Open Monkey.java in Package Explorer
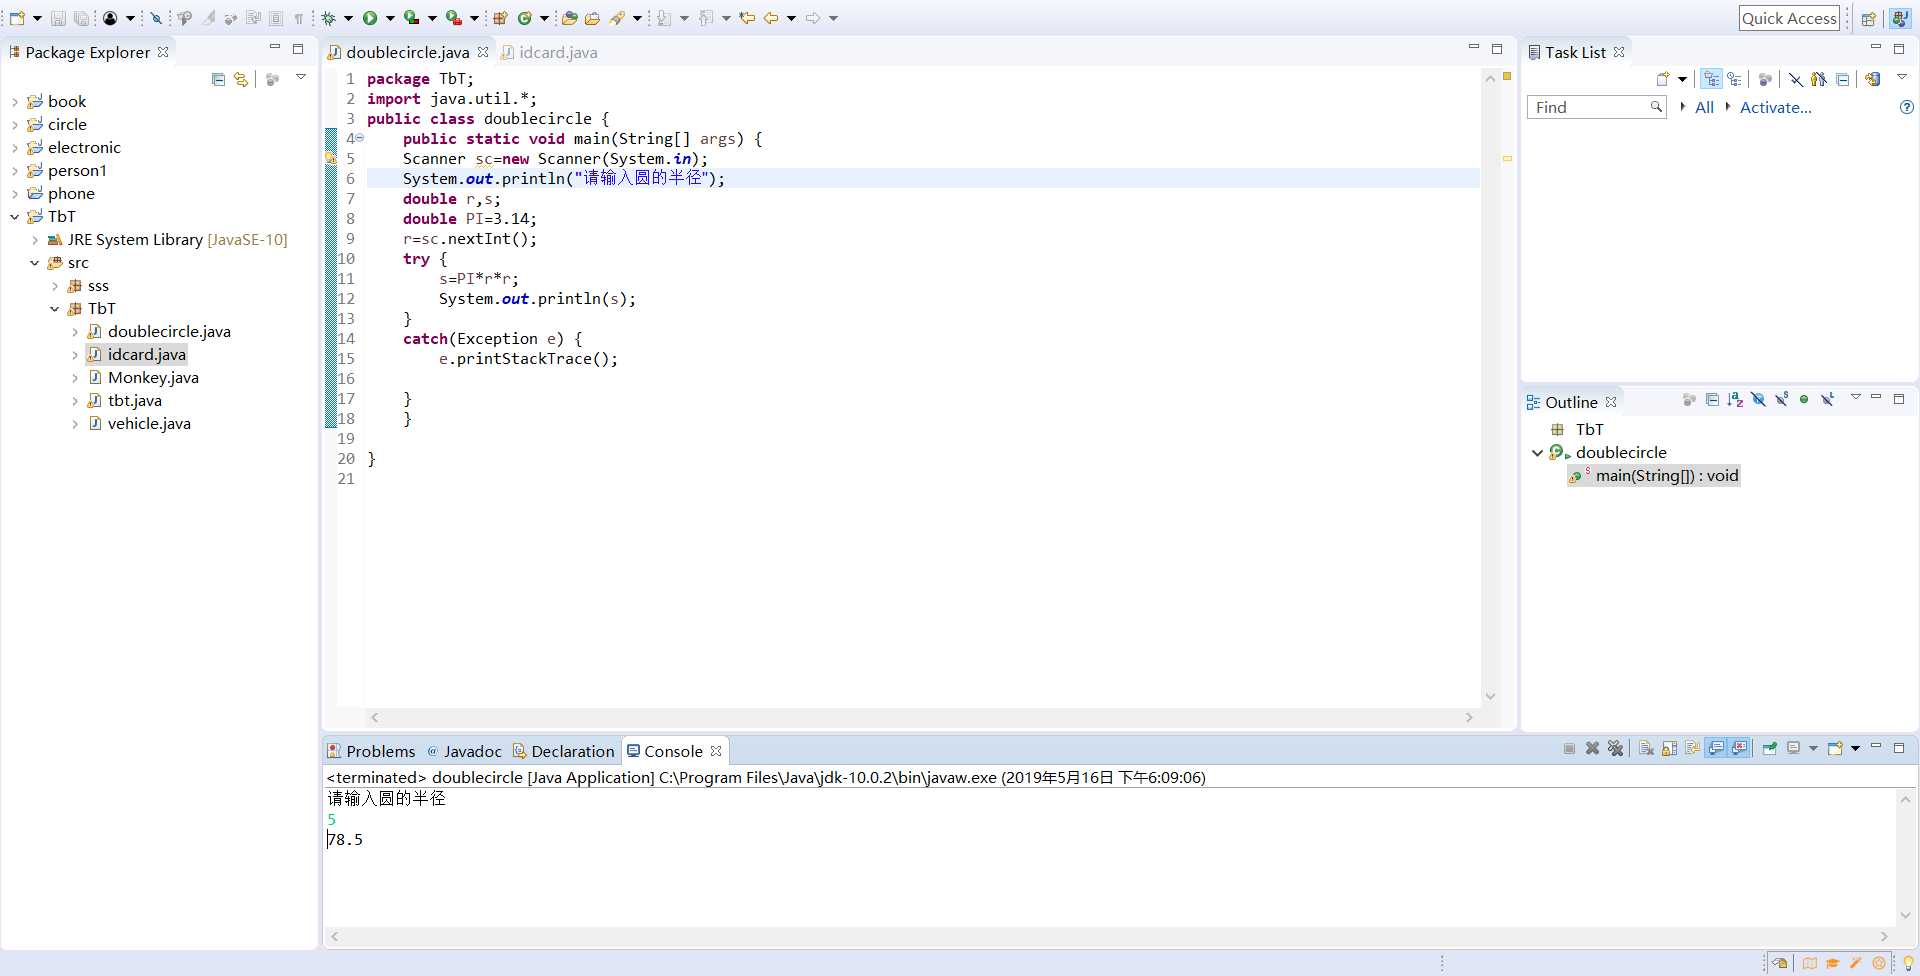This screenshot has height=976, width=1920. 153,378
